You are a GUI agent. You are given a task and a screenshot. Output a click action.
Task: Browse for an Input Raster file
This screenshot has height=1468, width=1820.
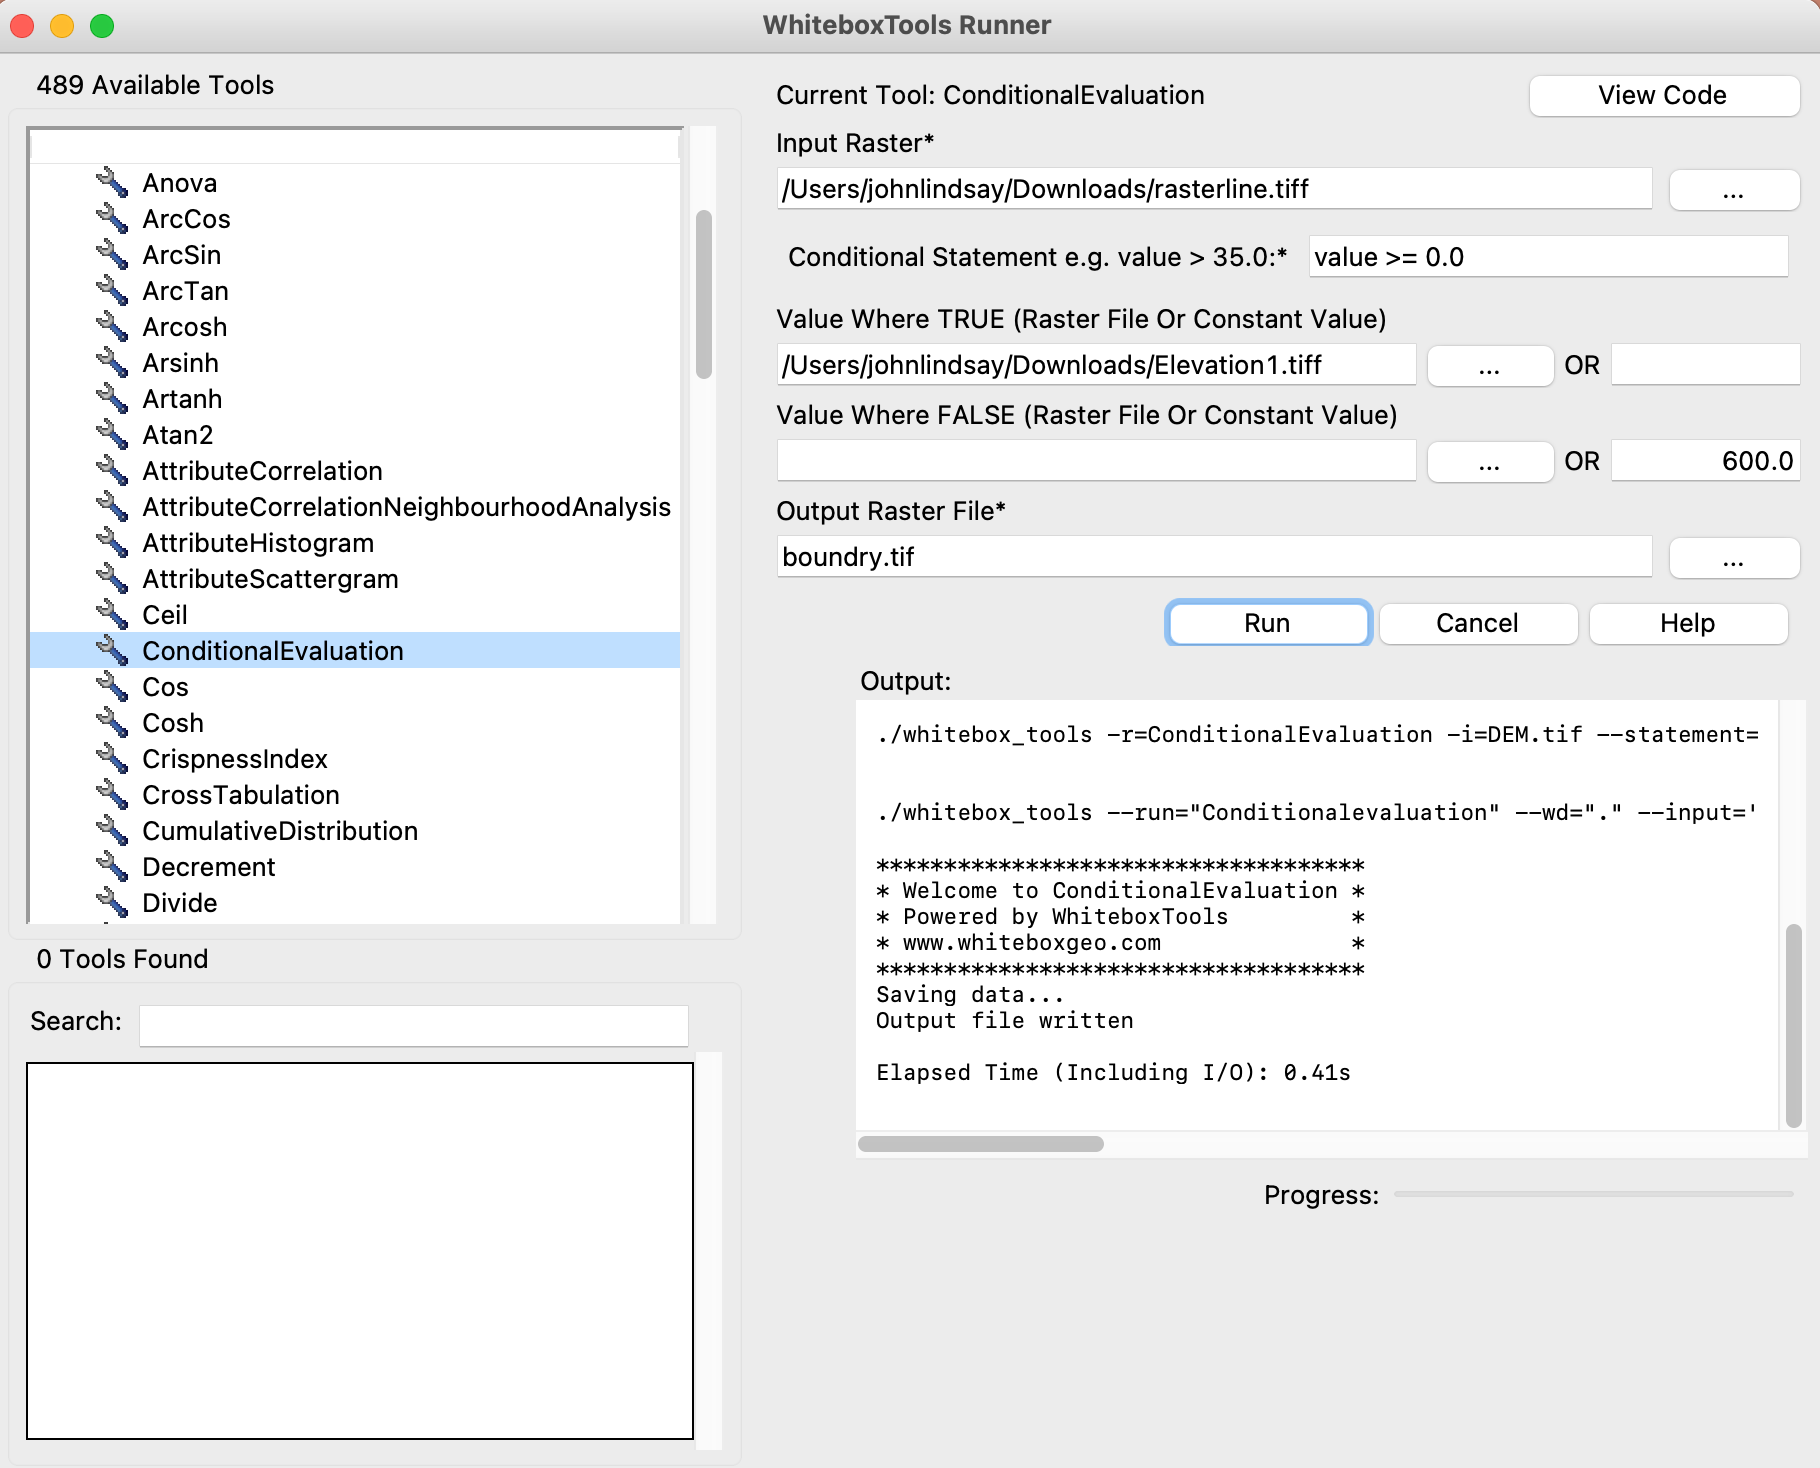(1733, 190)
